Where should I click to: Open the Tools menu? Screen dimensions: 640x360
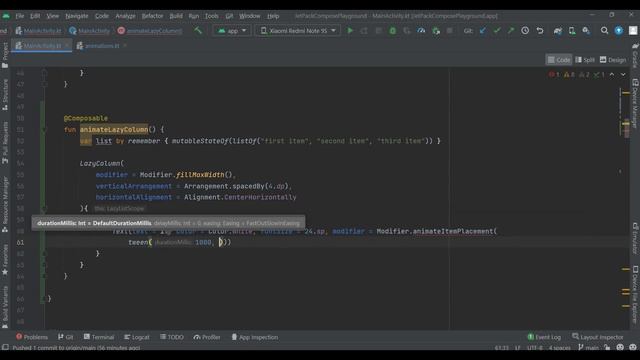[211, 16]
